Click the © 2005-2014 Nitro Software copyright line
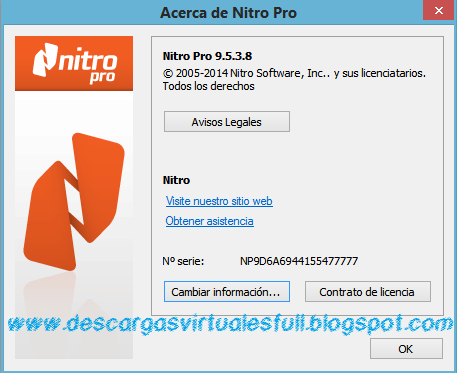Viewport: 457px width, 373px height. click(x=294, y=73)
